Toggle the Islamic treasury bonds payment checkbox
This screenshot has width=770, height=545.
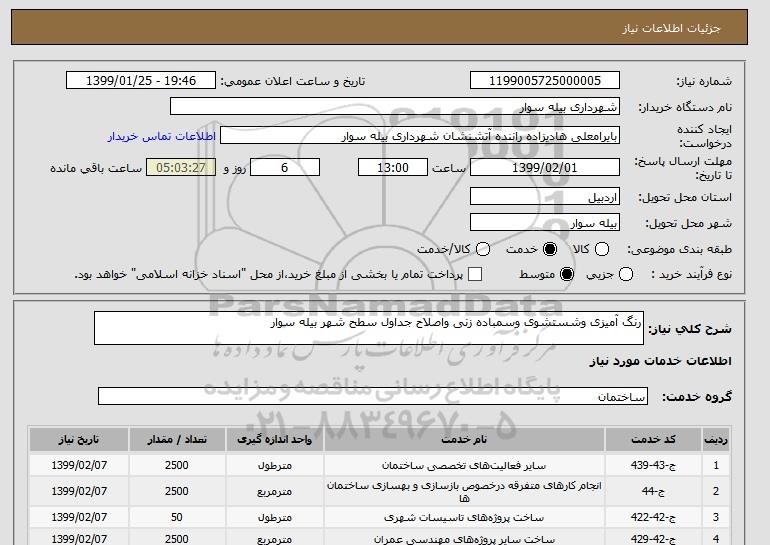coord(475,274)
